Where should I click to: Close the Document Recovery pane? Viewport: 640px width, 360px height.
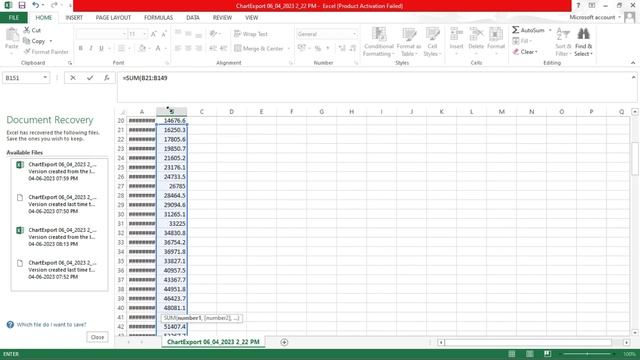(97, 337)
